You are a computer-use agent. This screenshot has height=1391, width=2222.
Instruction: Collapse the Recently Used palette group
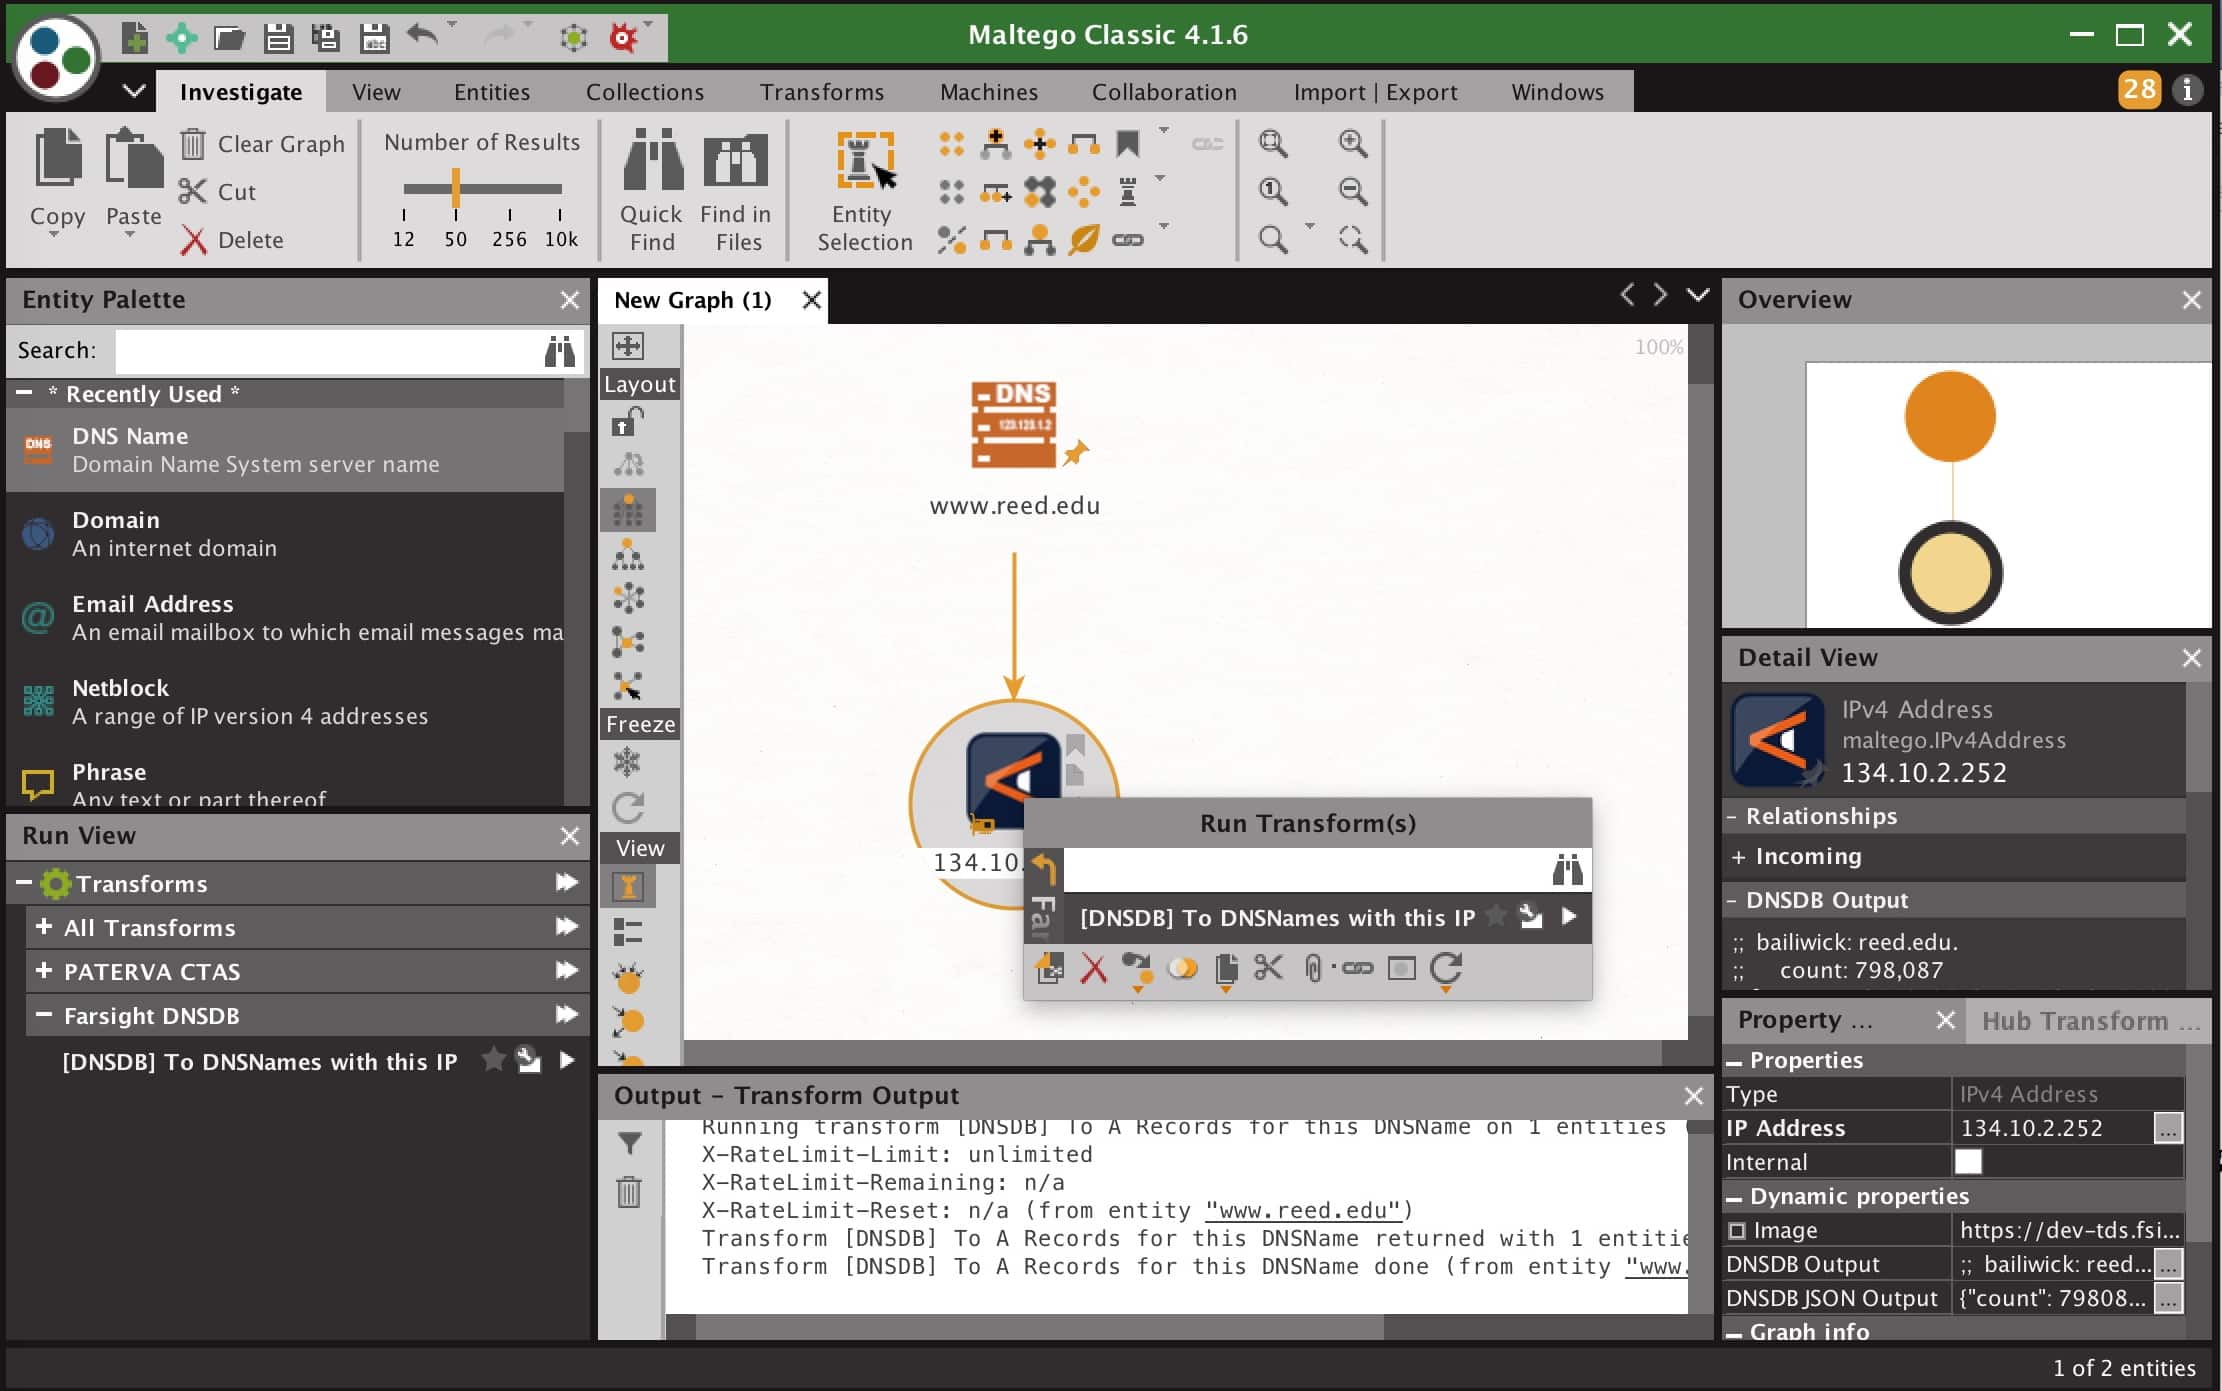point(25,393)
